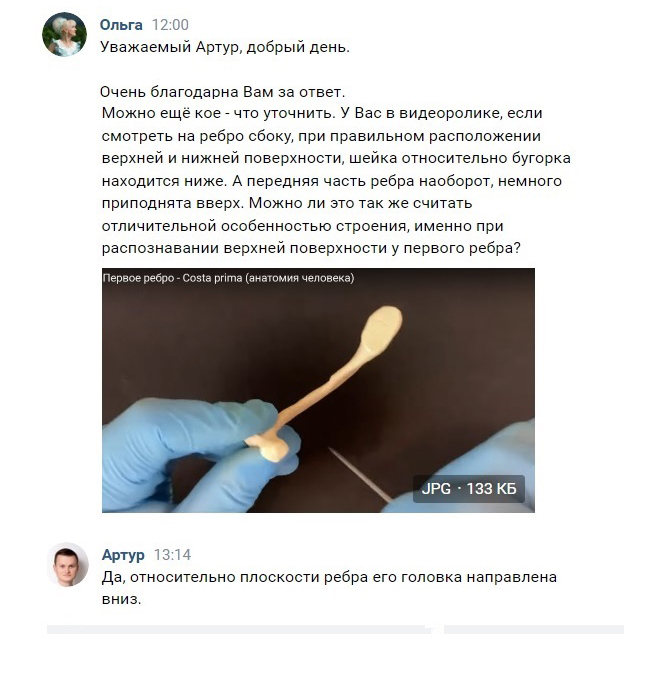Click the sender name Артур
Screen dimensions: 667x673
pos(123,555)
